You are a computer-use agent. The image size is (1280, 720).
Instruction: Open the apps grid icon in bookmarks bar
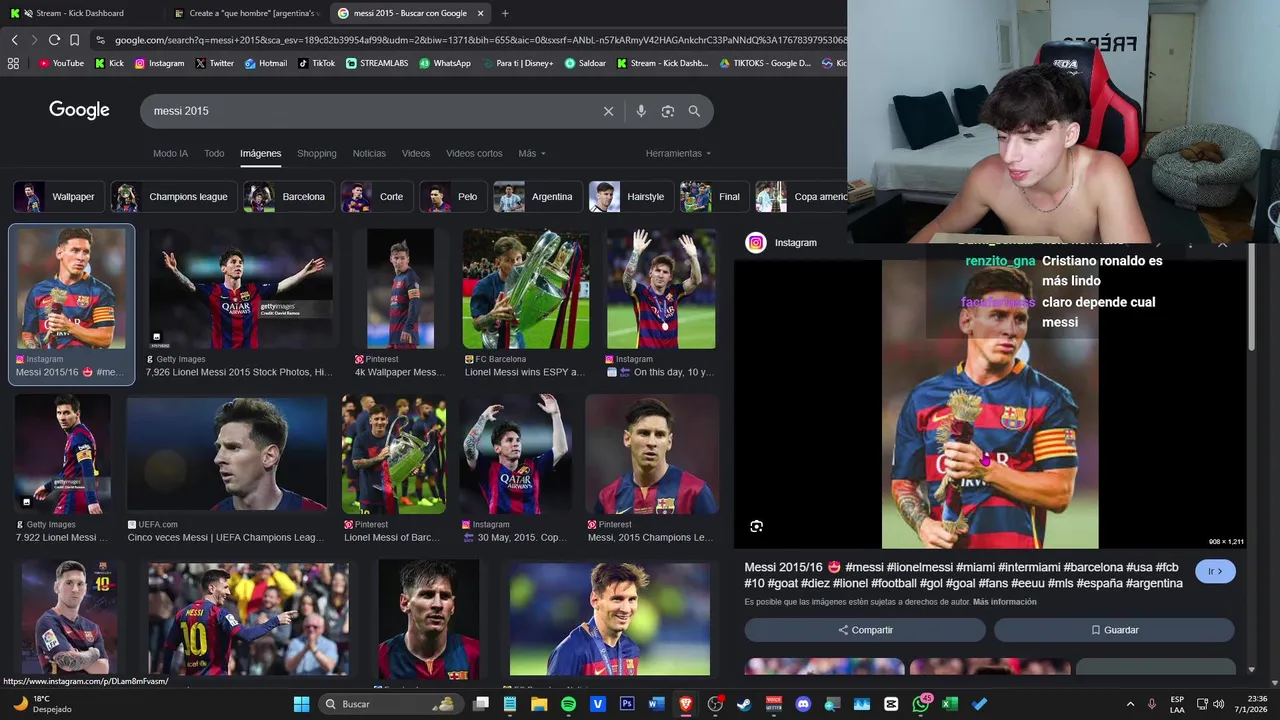tap(13, 63)
